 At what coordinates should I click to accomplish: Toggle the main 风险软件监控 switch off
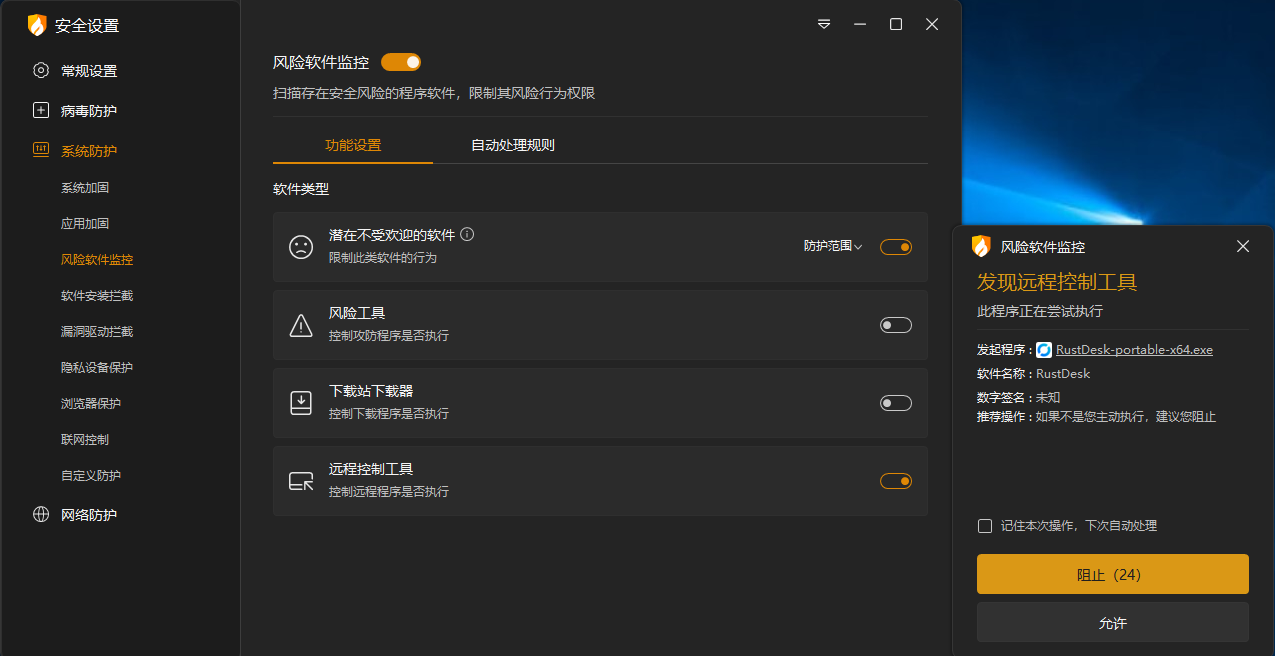pyautogui.click(x=401, y=62)
